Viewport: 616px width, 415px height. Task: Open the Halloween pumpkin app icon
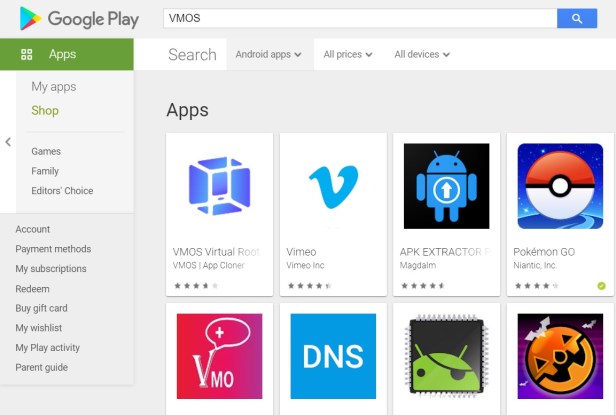point(560,357)
